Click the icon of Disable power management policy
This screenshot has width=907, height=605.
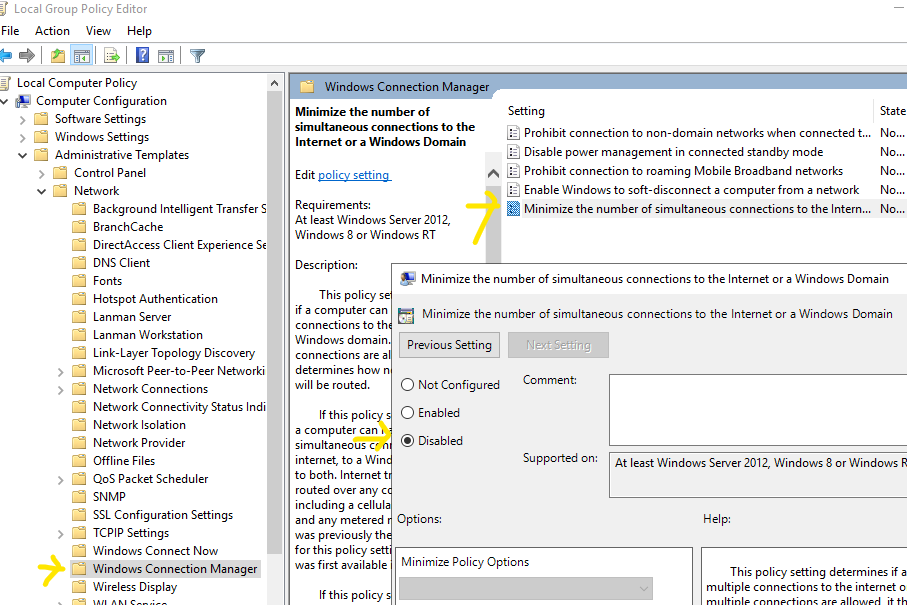click(x=513, y=152)
